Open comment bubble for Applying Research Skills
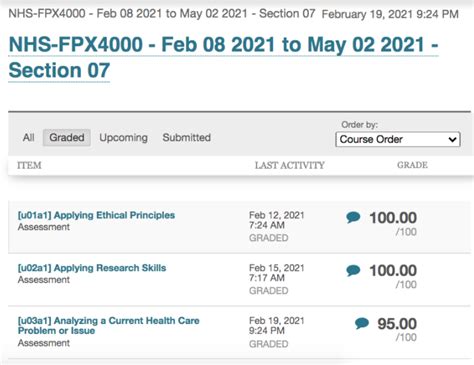474x365 pixels. pos(353,270)
